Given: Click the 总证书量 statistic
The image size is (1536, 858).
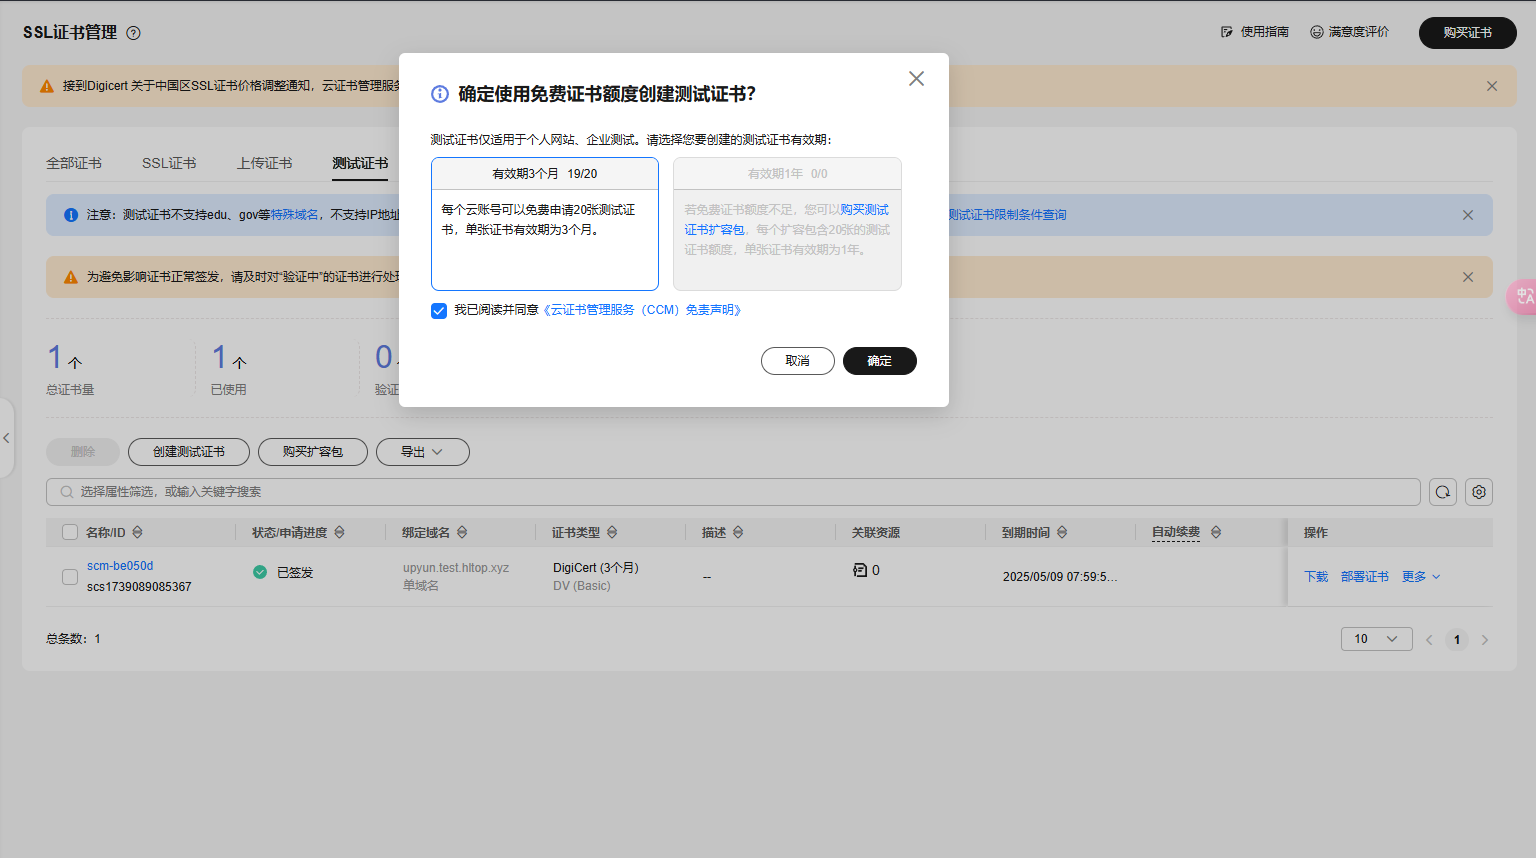Looking at the screenshot, I should [x=70, y=369].
